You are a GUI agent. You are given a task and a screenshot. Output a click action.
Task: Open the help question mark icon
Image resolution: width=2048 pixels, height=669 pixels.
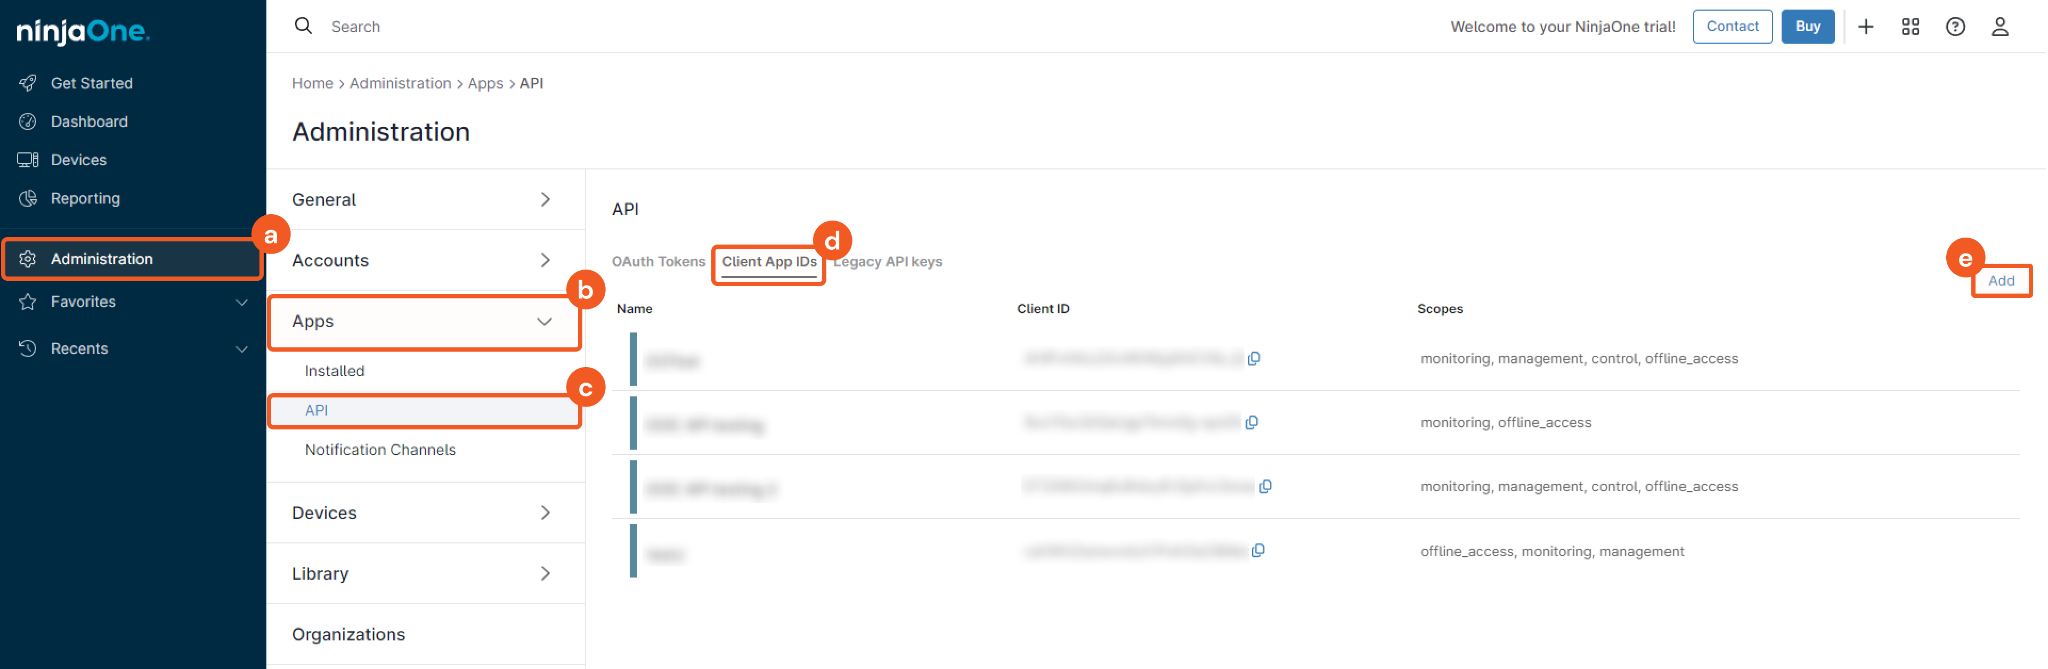tap(1956, 27)
